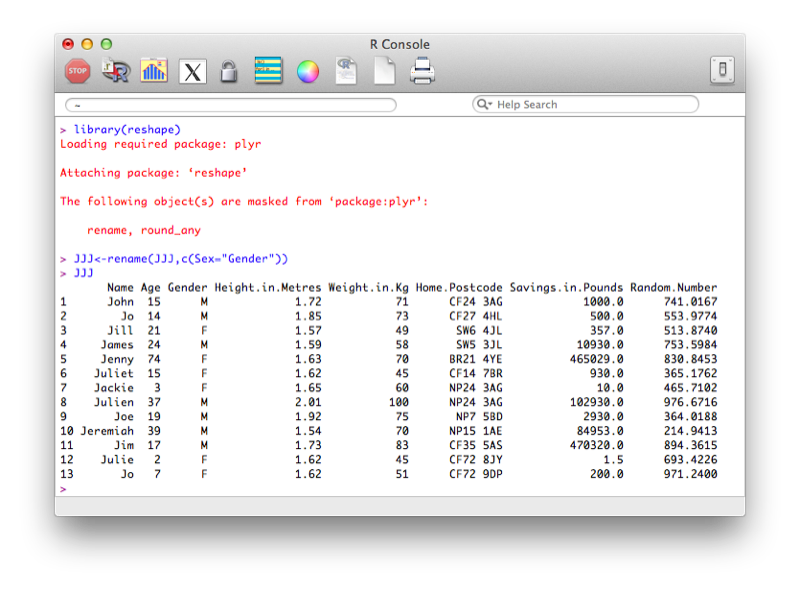Click random number '971.2400'
This screenshot has height=592, width=800.
coord(690,474)
